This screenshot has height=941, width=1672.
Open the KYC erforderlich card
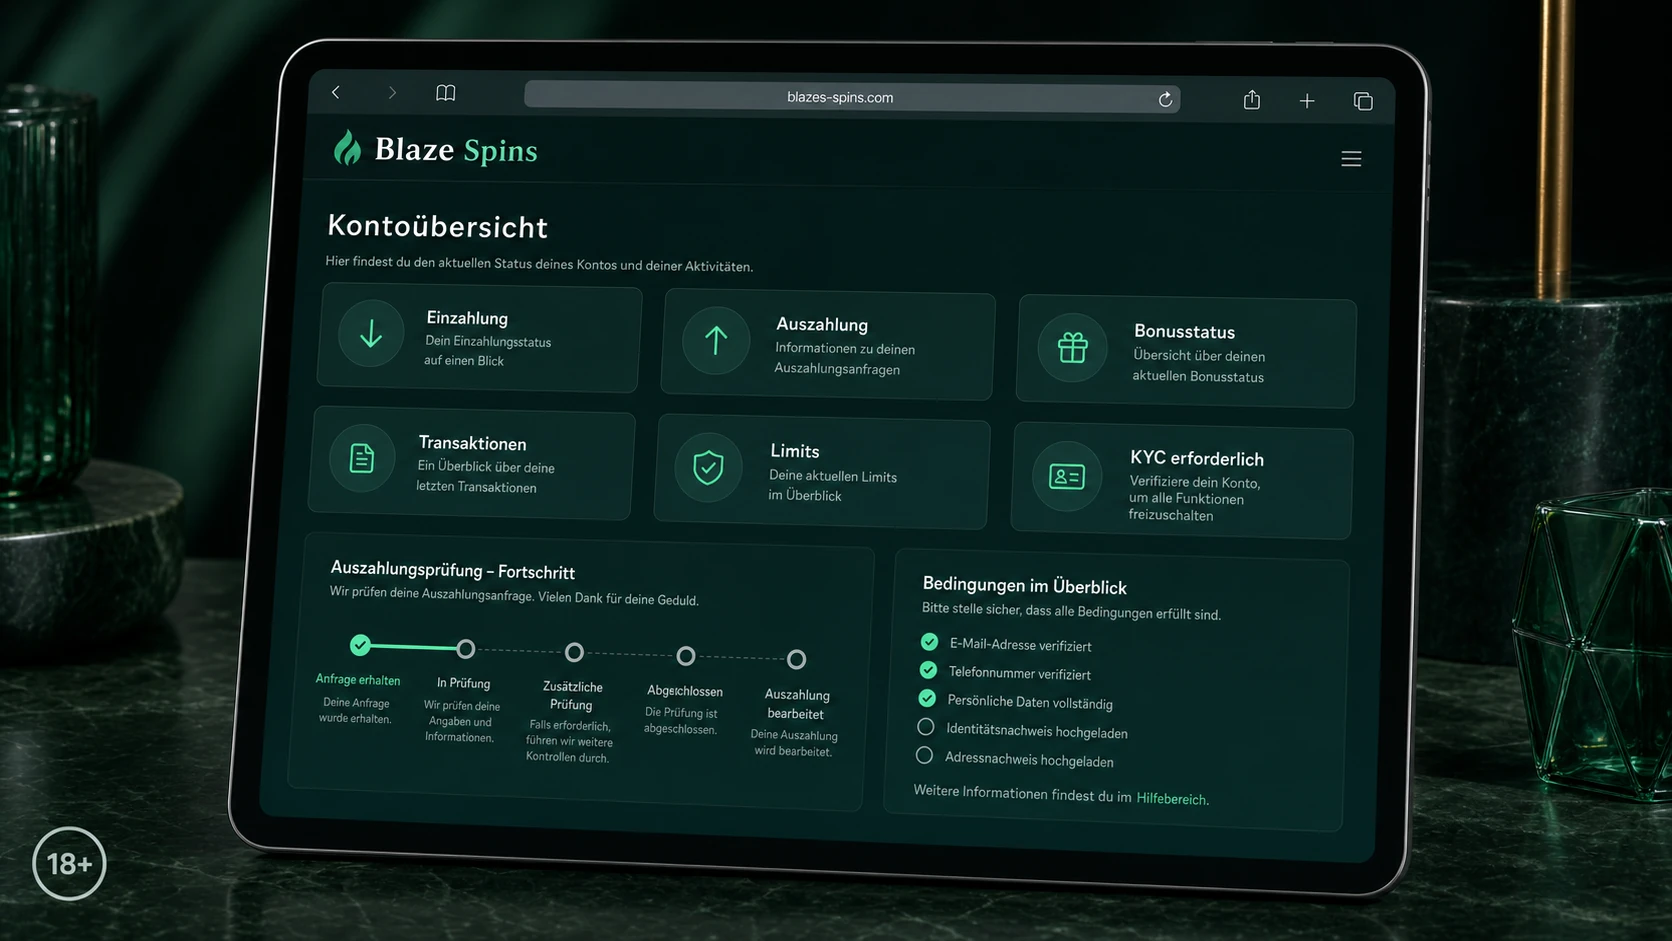click(x=1182, y=481)
